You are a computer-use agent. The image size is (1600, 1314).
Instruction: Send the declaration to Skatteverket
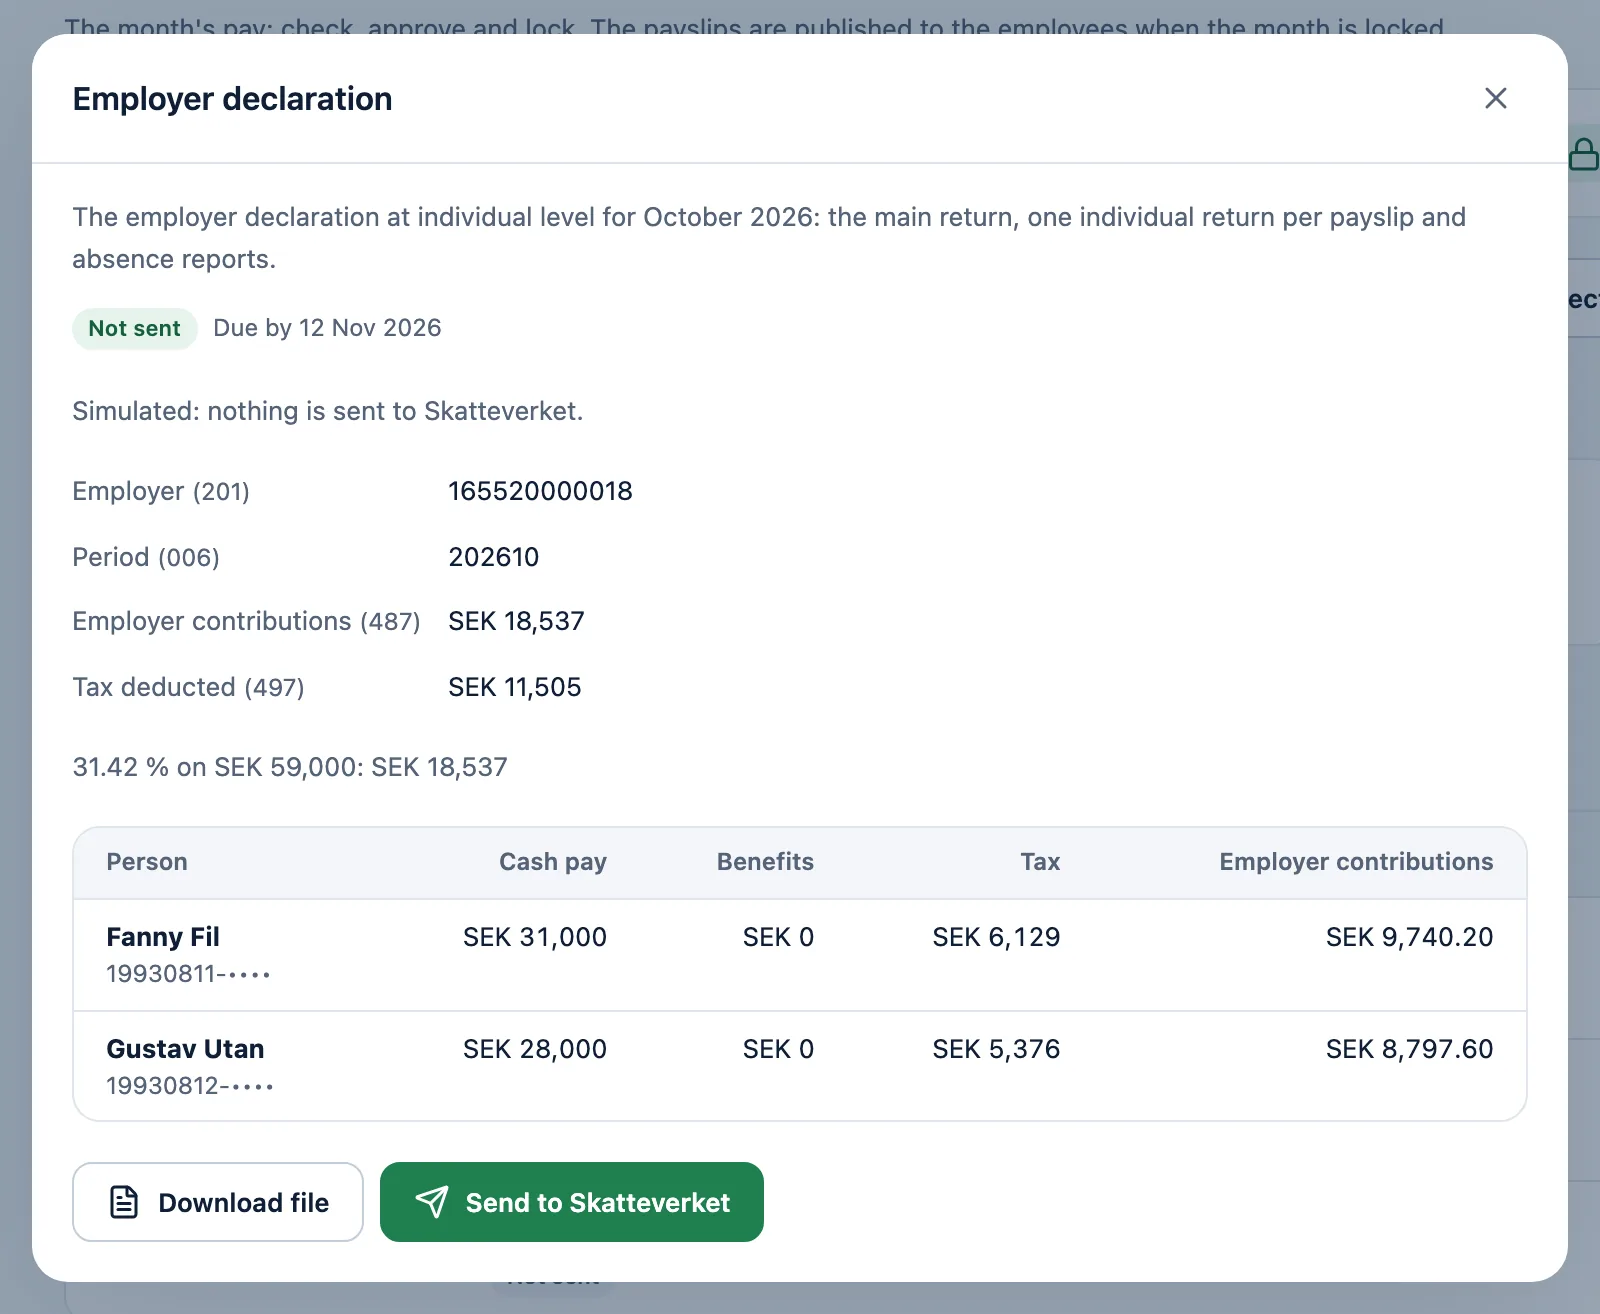tap(572, 1202)
